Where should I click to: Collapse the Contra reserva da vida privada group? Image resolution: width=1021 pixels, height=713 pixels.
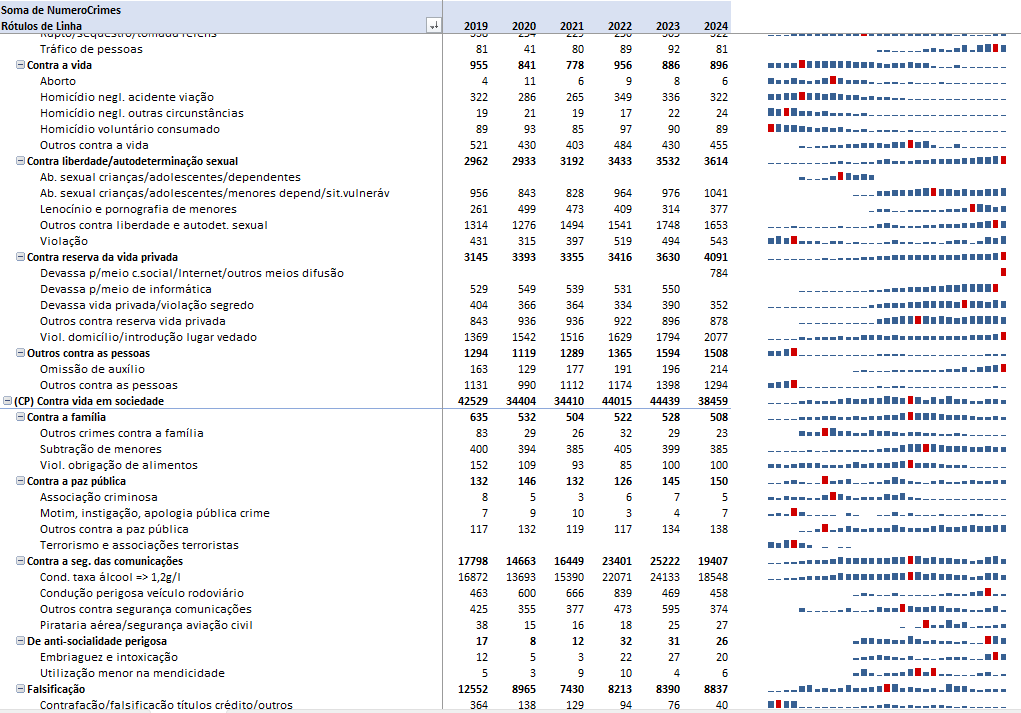click(20, 257)
